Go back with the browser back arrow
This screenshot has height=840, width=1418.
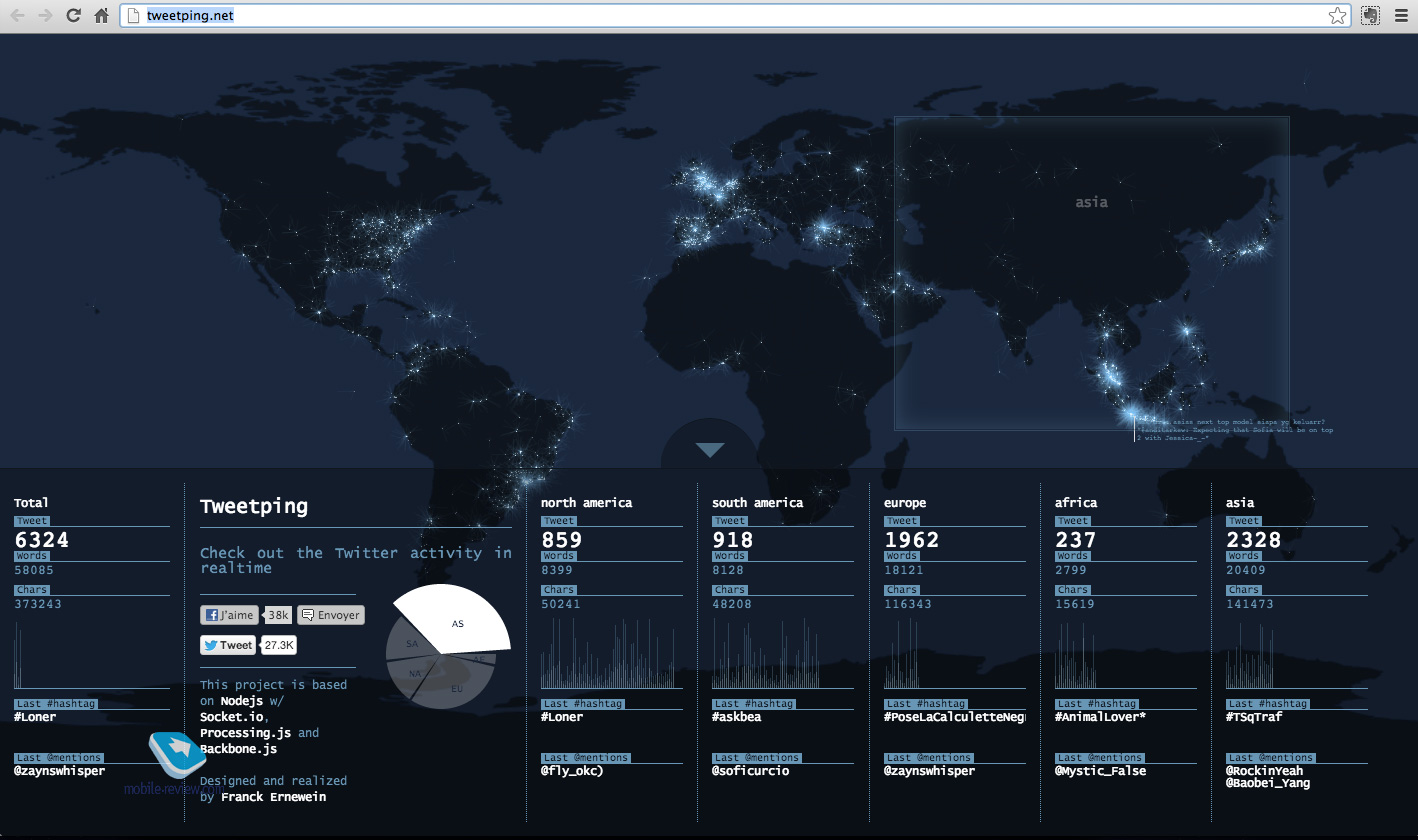(x=17, y=15)
